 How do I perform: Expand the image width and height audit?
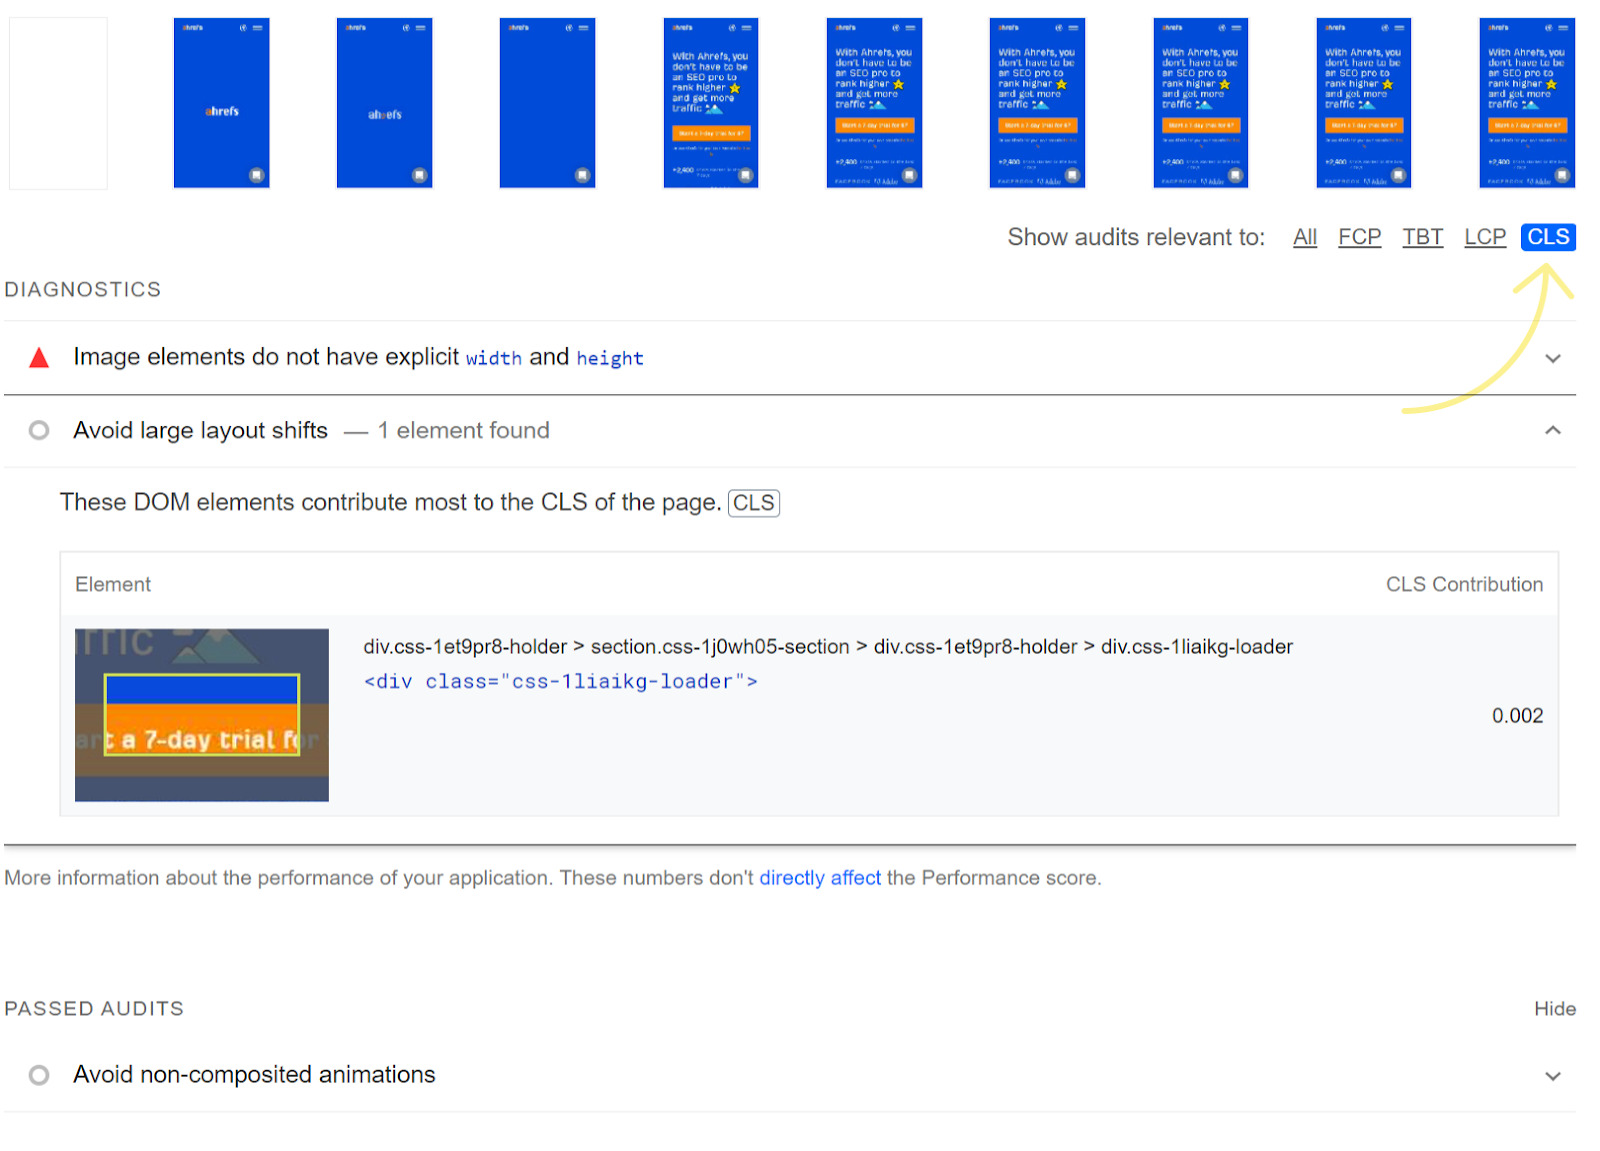[x=1553, y=357]
